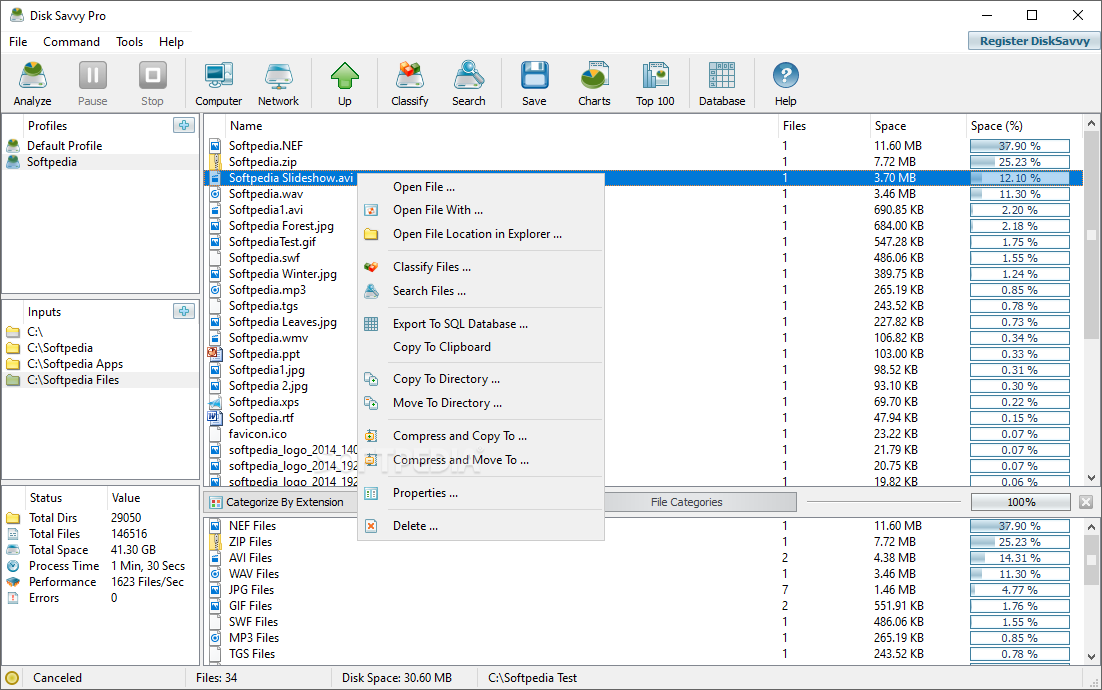Select the JPG Files category row

pos(643,590)
